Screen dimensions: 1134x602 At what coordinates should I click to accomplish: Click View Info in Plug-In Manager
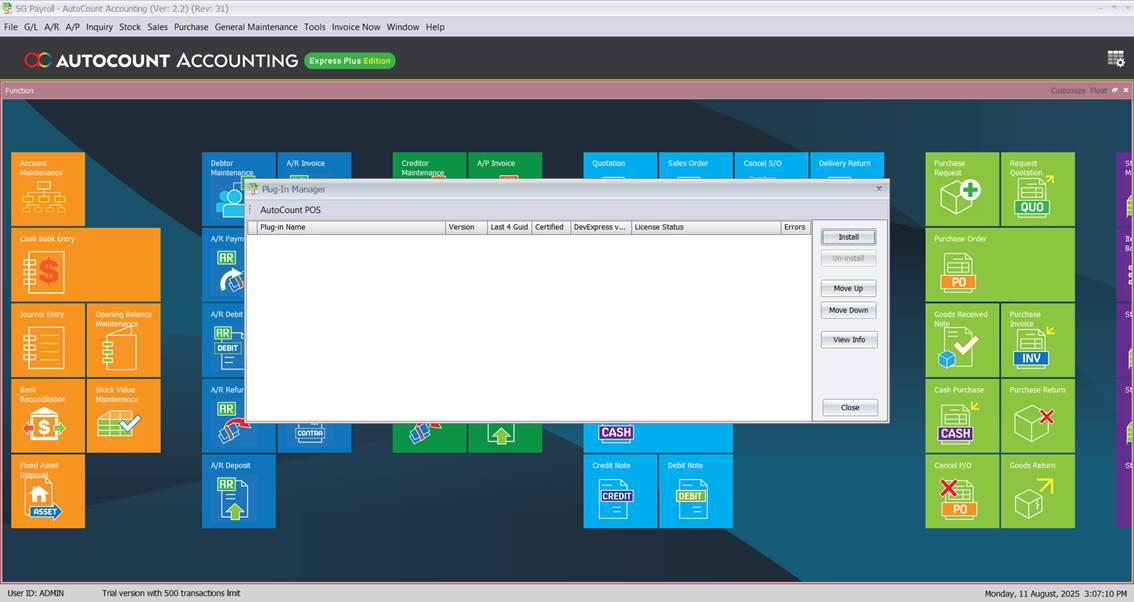coord(849,340)
